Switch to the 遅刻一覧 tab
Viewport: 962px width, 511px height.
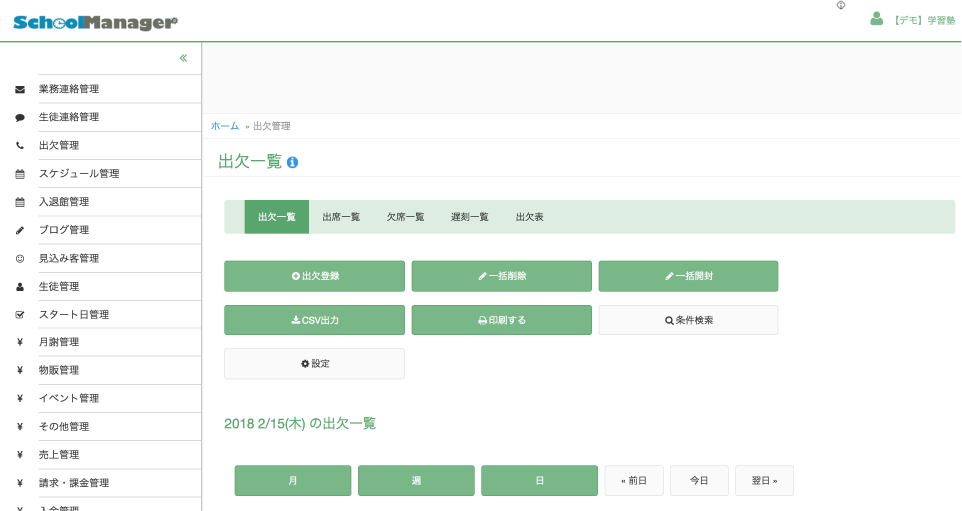(469, 217)
